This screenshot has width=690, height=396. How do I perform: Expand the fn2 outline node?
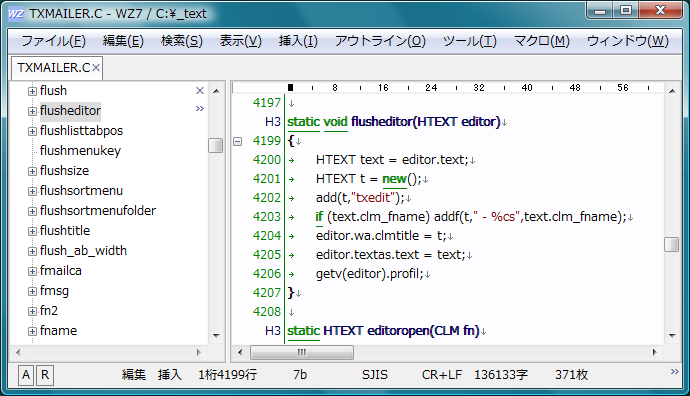32,311
